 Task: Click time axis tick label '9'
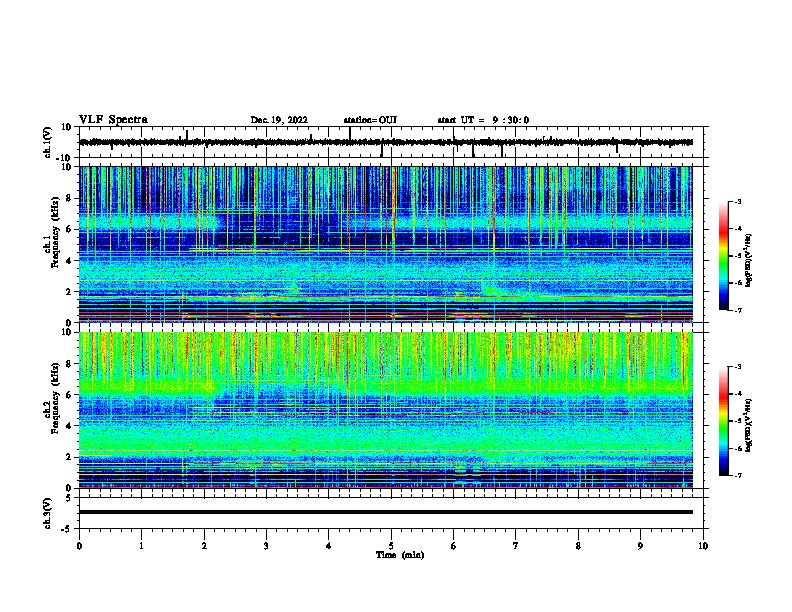point(640,546)
